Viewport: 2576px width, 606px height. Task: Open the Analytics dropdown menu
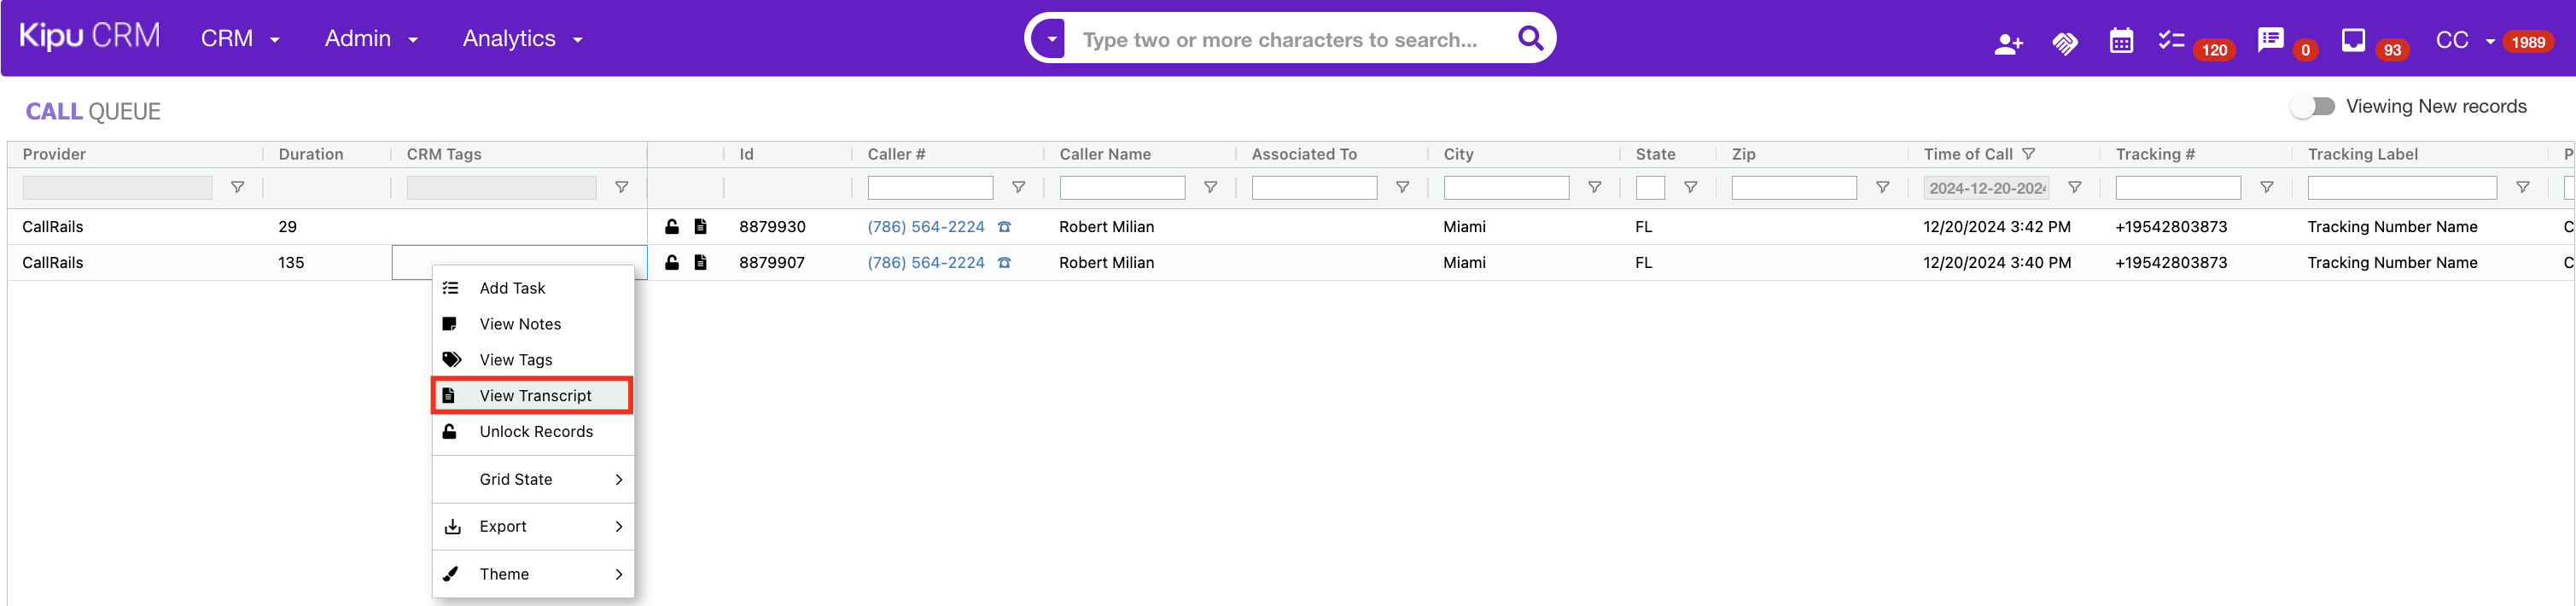522,39
